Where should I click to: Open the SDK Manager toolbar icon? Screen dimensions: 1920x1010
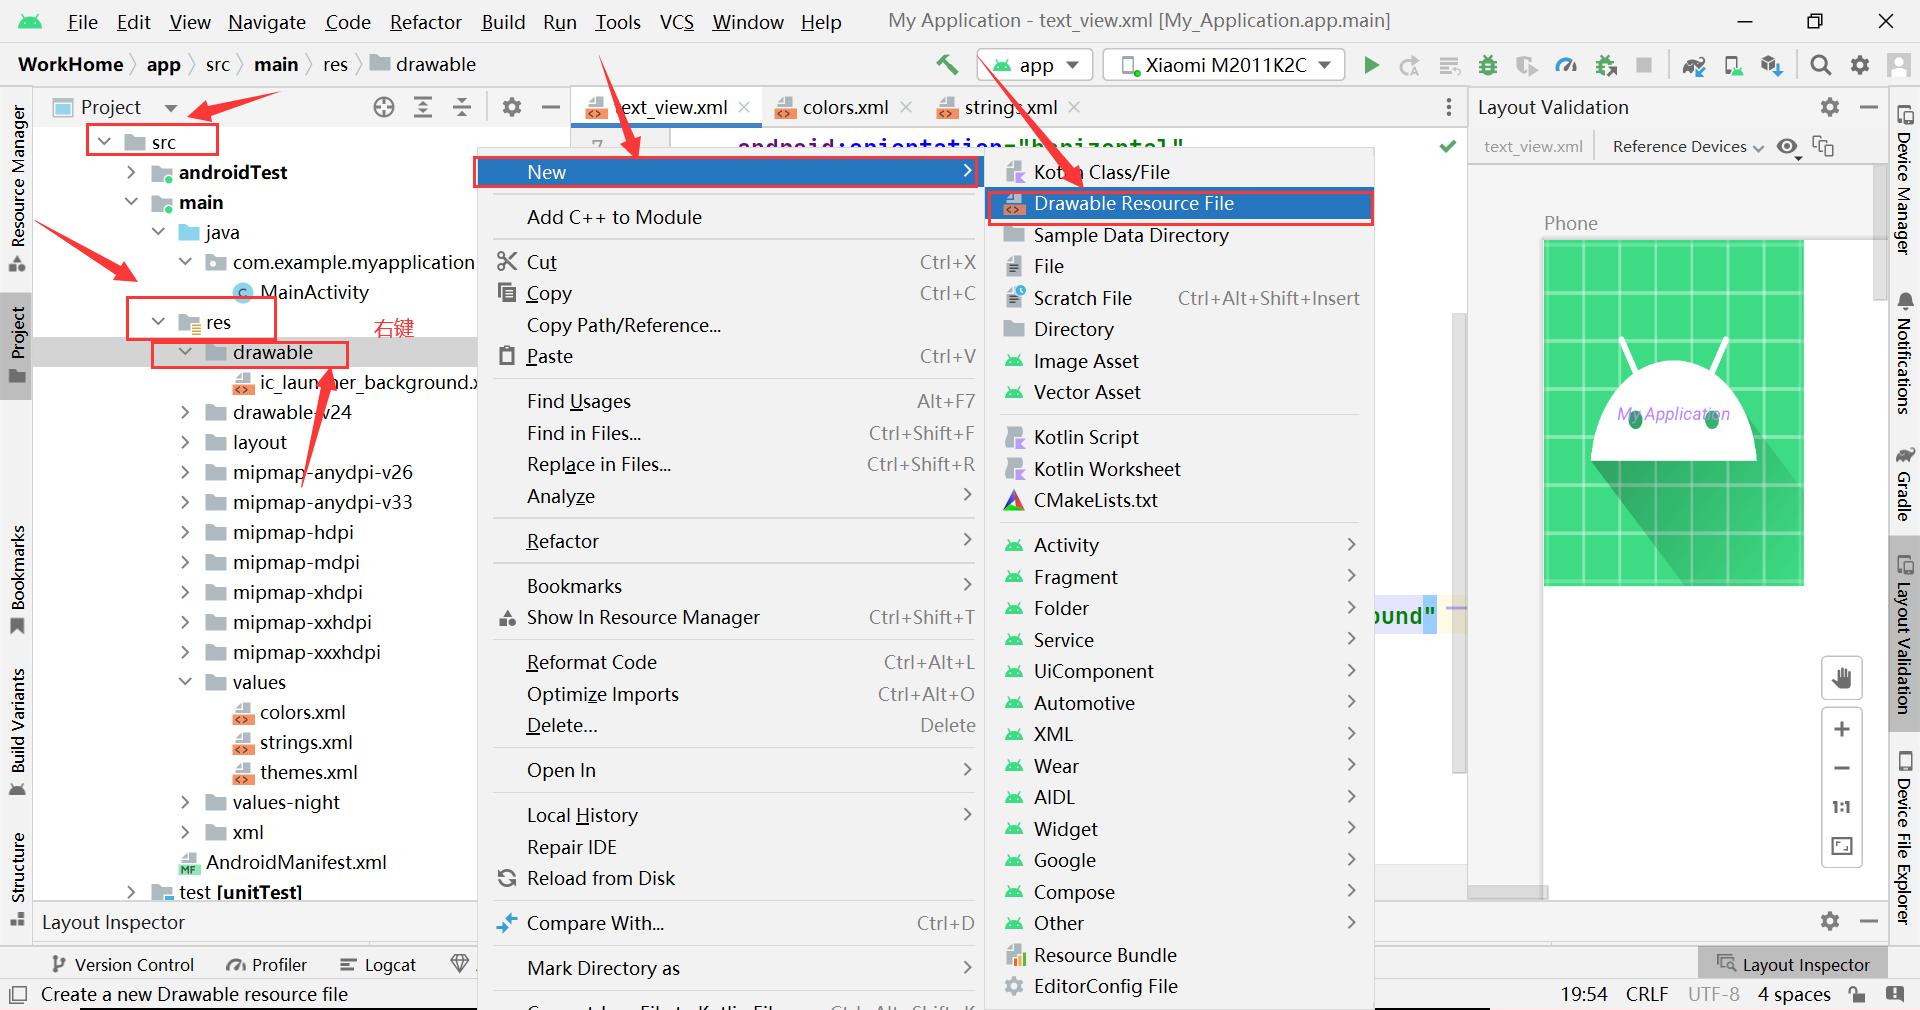tap(1771, 65)
